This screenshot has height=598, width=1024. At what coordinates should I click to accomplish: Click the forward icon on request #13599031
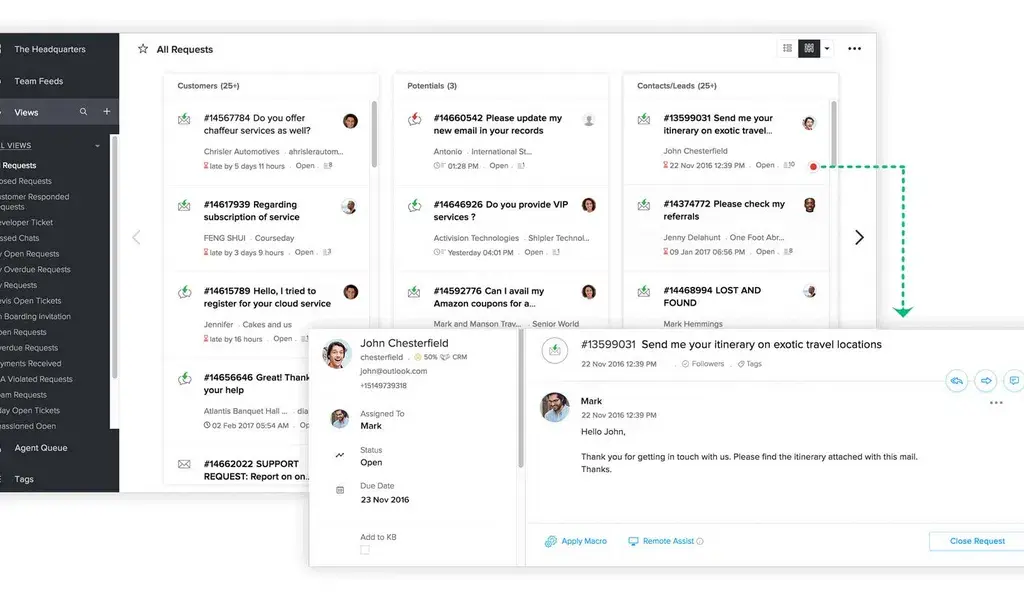tap(985, 381)
